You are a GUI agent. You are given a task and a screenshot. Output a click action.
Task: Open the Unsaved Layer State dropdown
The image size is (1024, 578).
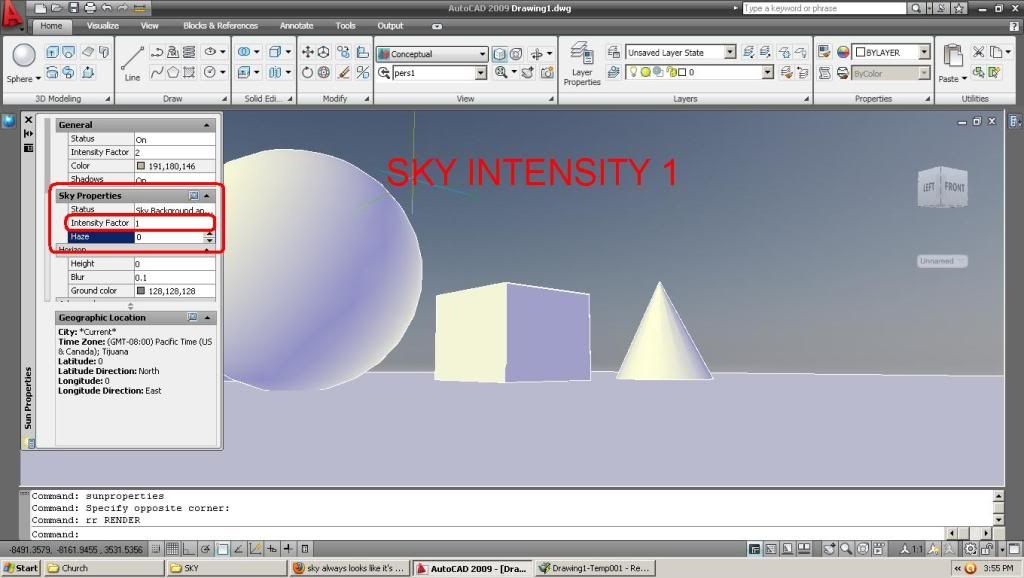(x=730, y=52)
